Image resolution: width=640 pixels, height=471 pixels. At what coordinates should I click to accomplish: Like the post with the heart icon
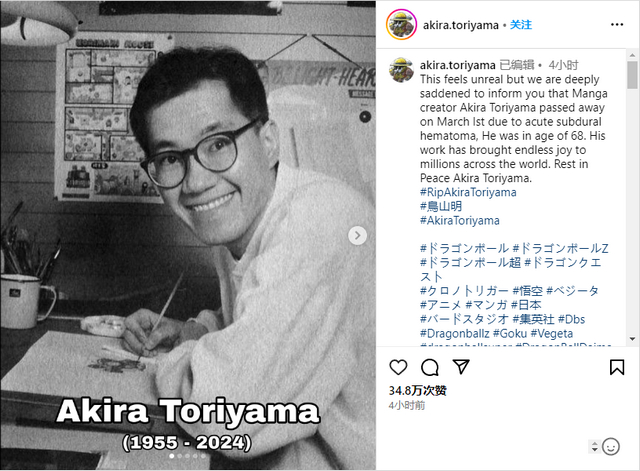pyautogui.click(x=398, y=367)
